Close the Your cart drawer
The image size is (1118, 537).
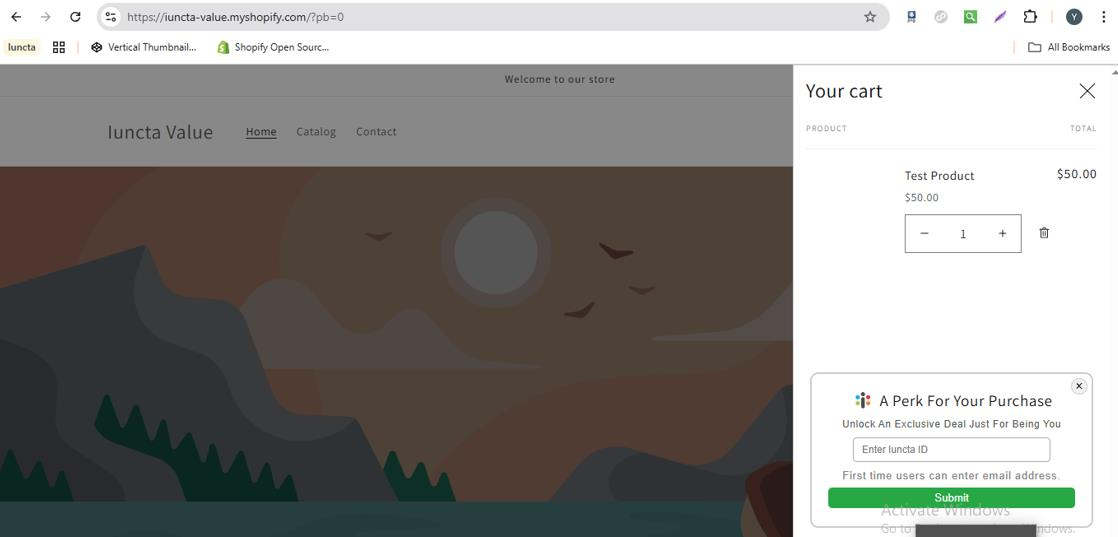1086,91
